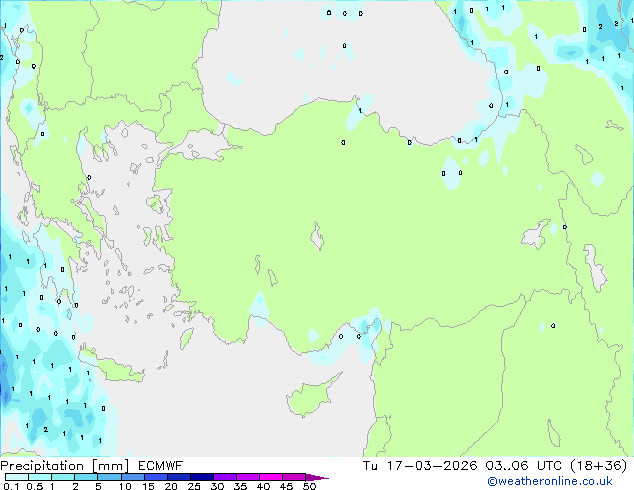The width and height of the screenshot is (634, 490).
Task: Select the 5–10 mm legend color box
Action: click(x=109, y=477)
